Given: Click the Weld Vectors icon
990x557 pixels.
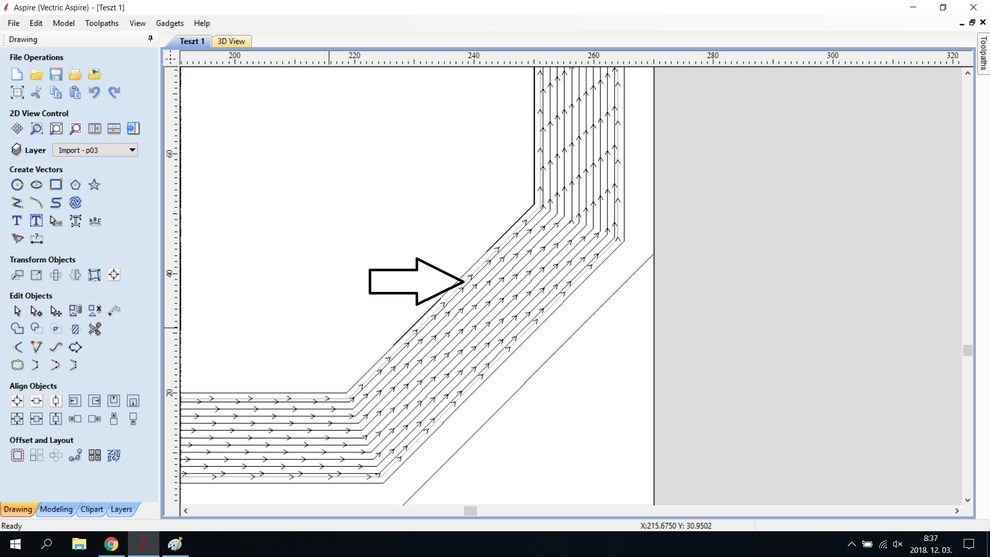Looking at the screenshot, I should click(x=17, y=329).
